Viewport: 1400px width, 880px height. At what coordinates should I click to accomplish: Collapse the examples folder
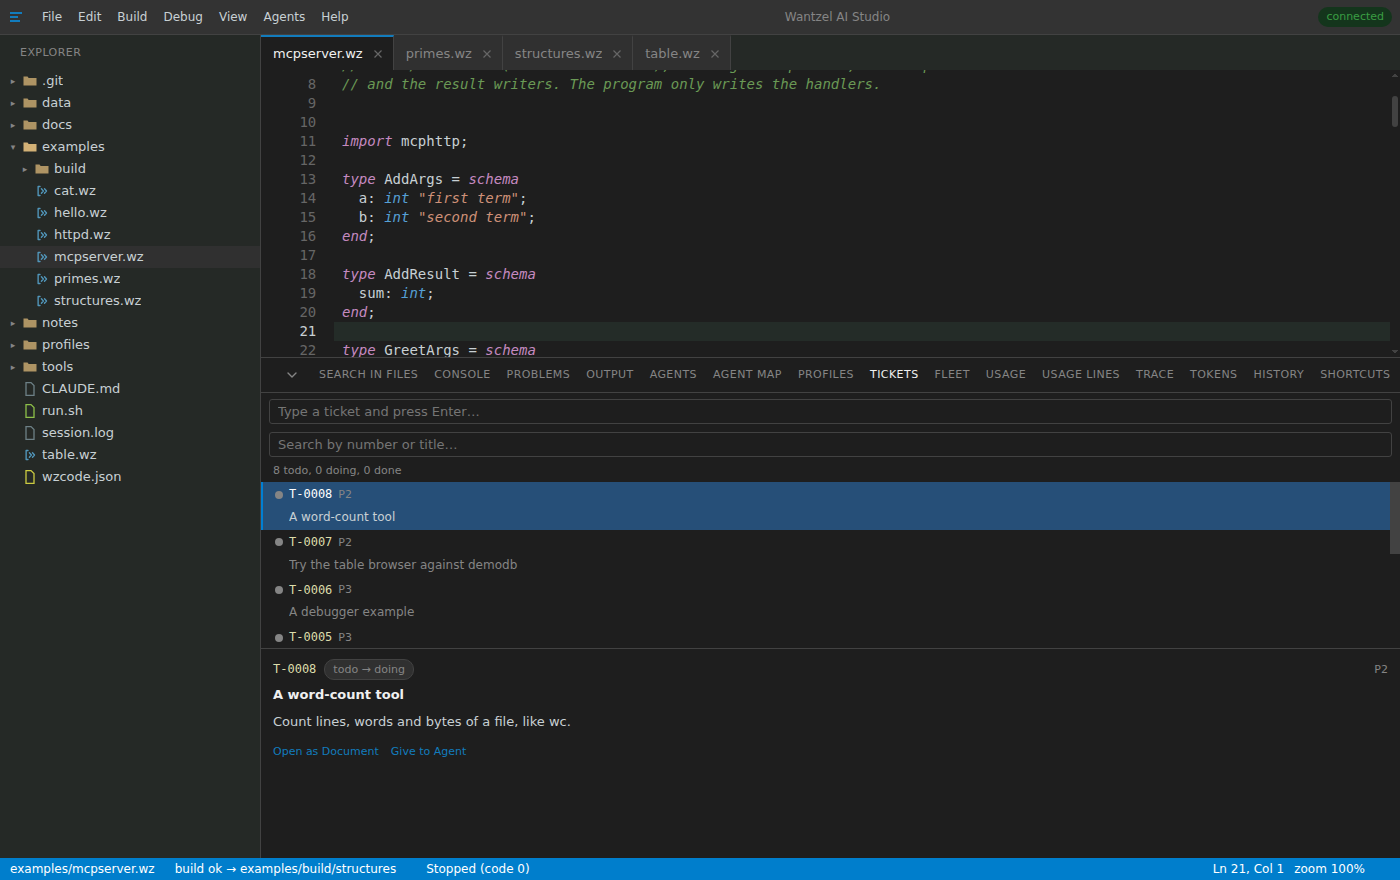click(13, 147)
